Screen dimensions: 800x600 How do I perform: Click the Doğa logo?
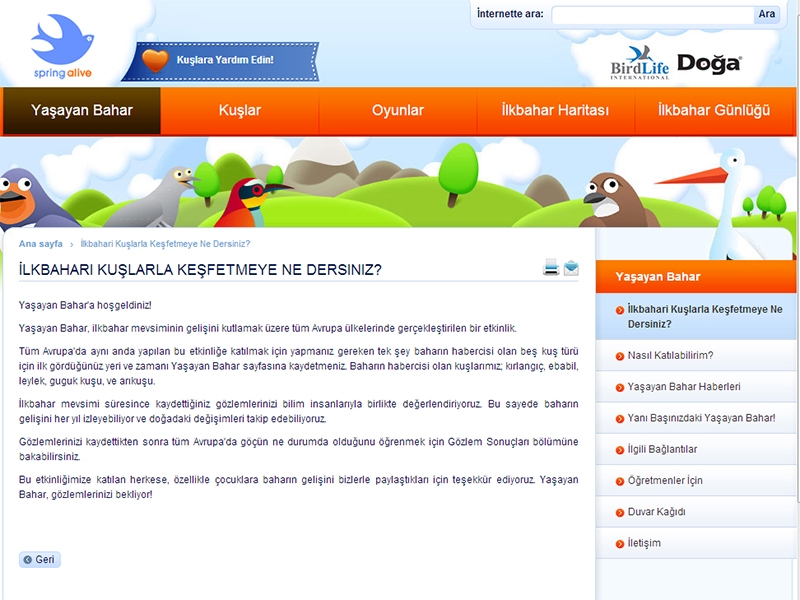tap(709, 63)
